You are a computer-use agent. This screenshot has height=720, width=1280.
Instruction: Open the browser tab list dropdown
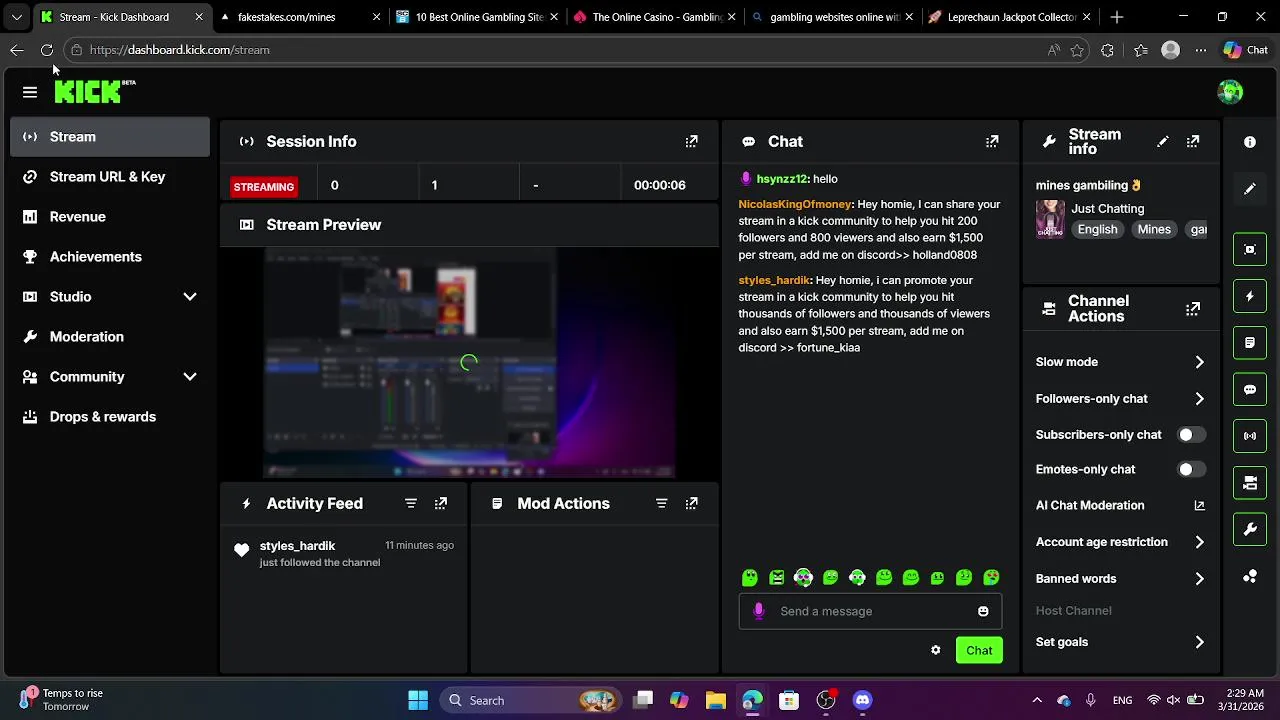(x=16, y=17)
